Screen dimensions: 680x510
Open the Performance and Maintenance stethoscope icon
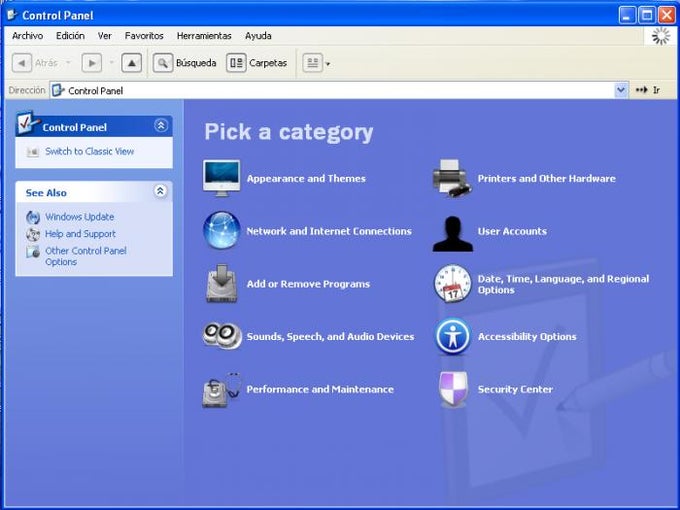click(222, 389)
